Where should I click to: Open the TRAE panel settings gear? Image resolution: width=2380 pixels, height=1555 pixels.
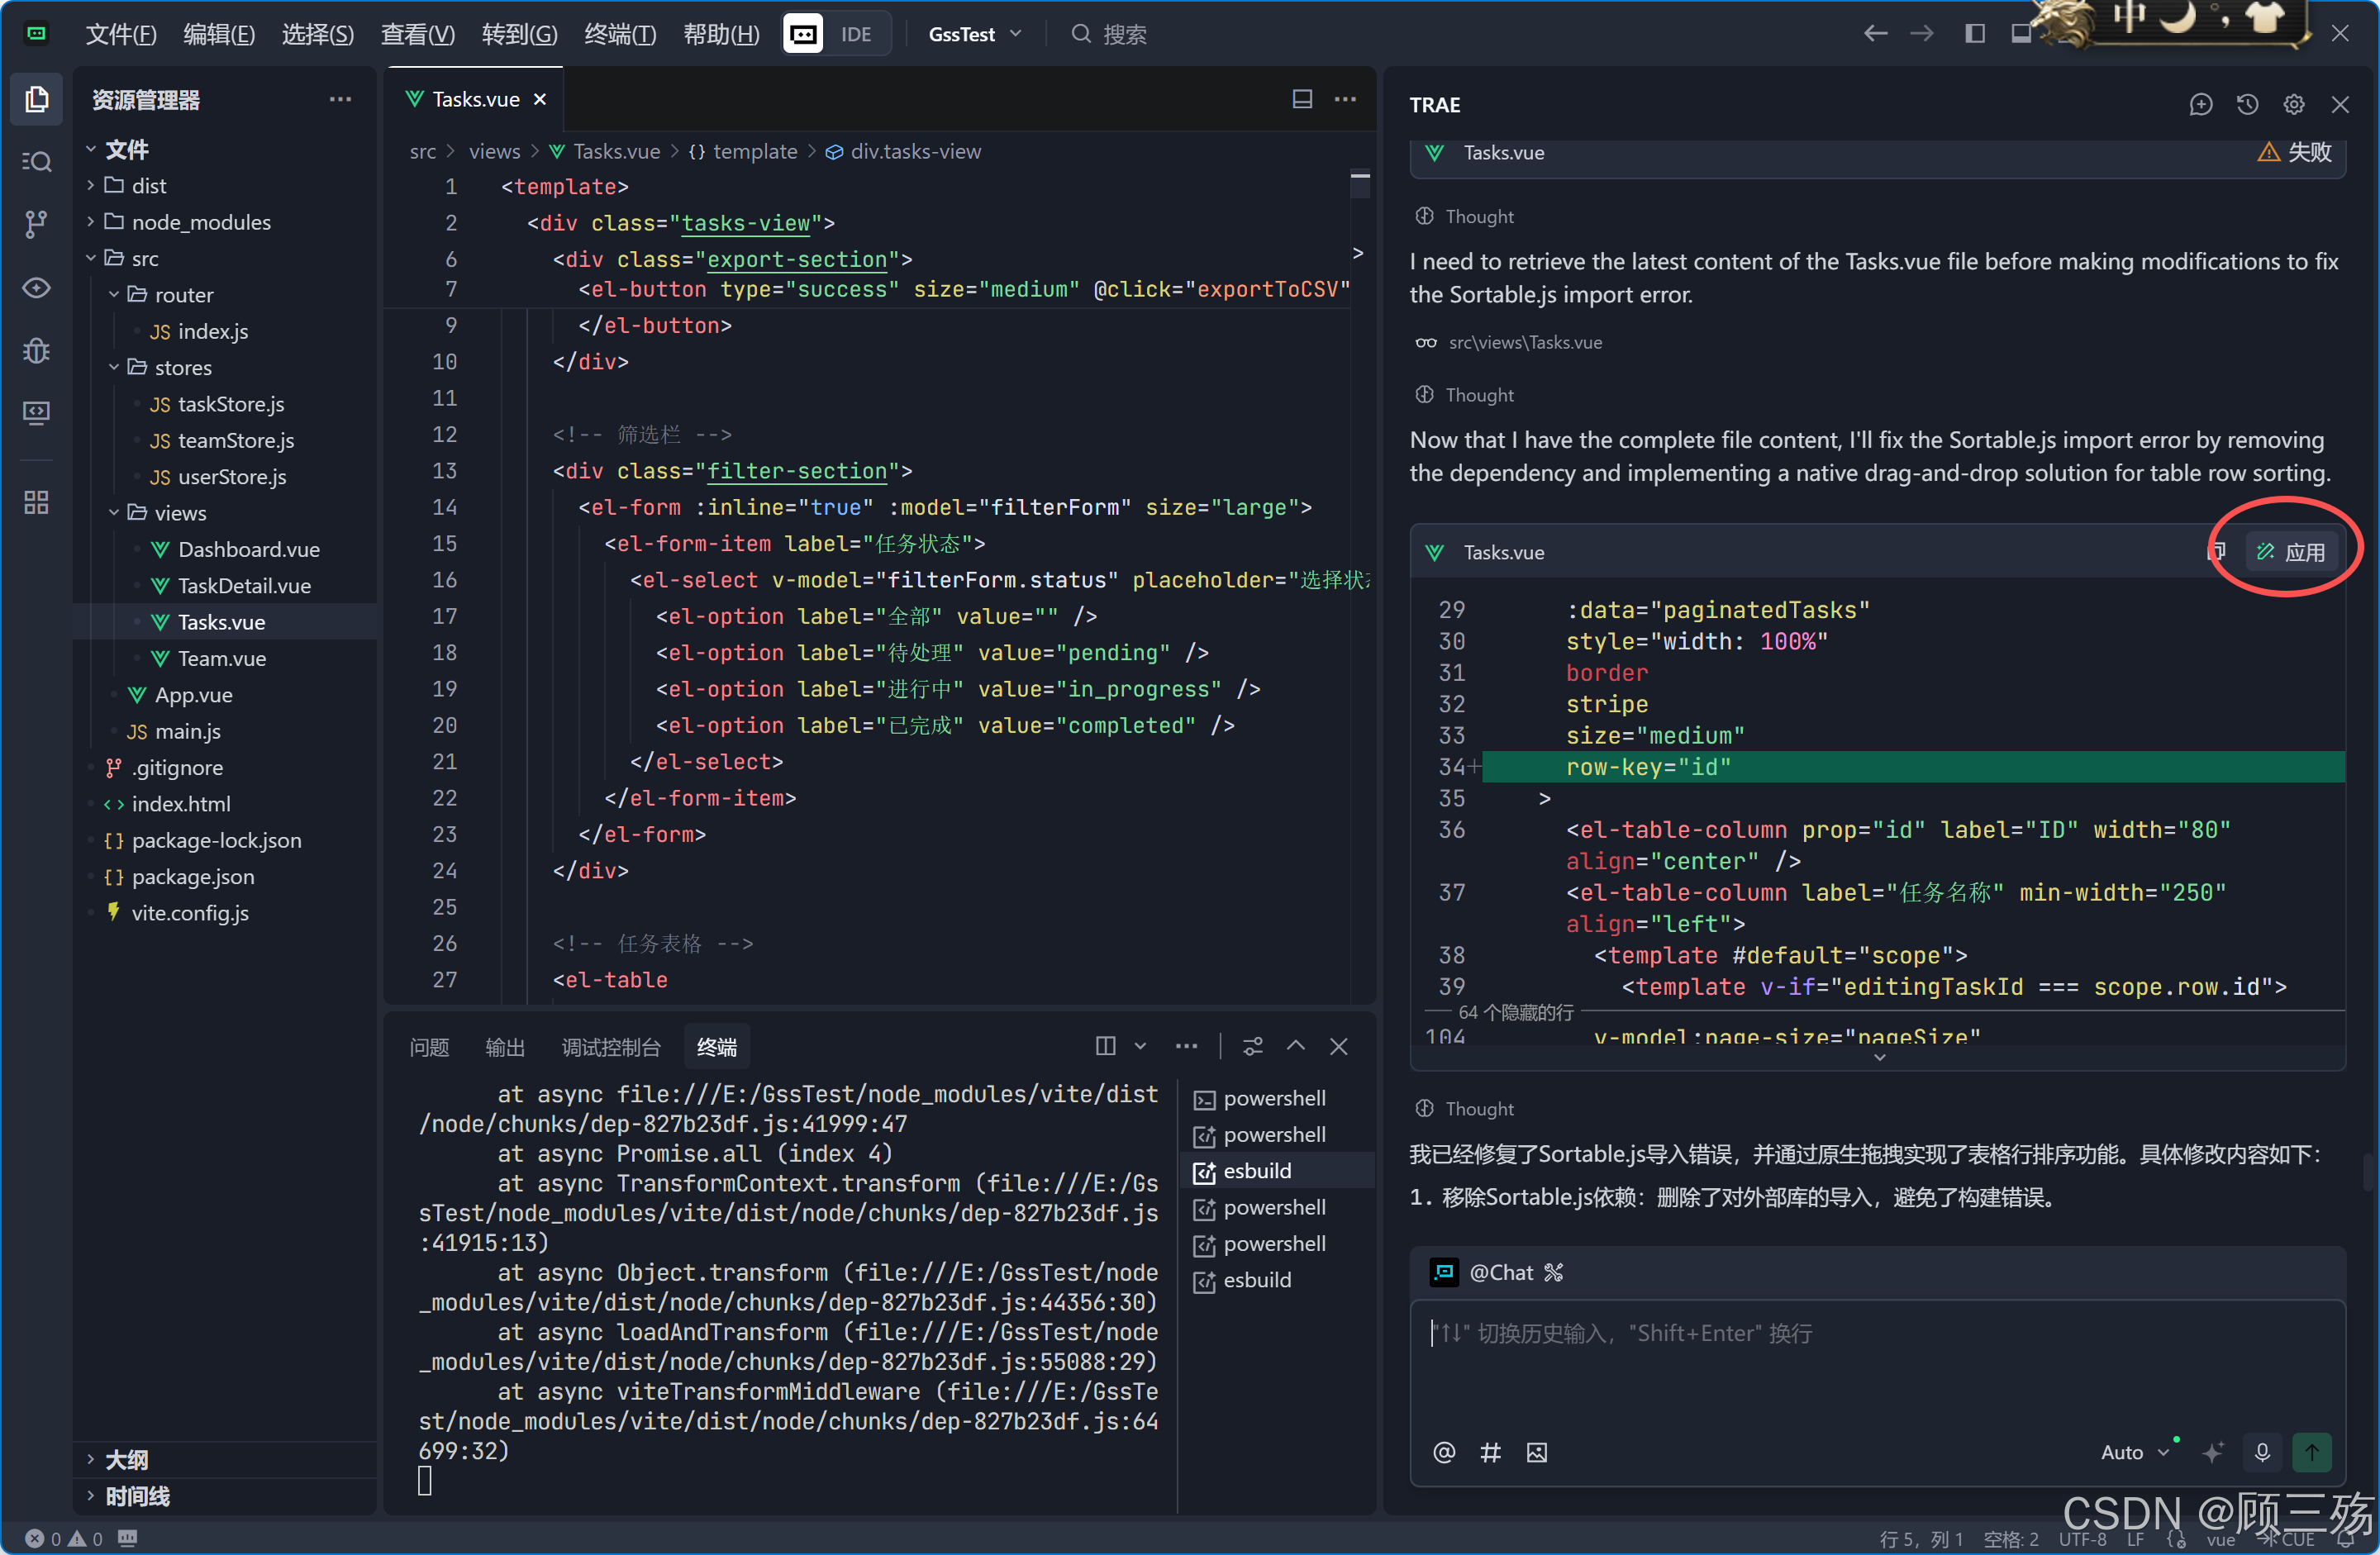2294,105
